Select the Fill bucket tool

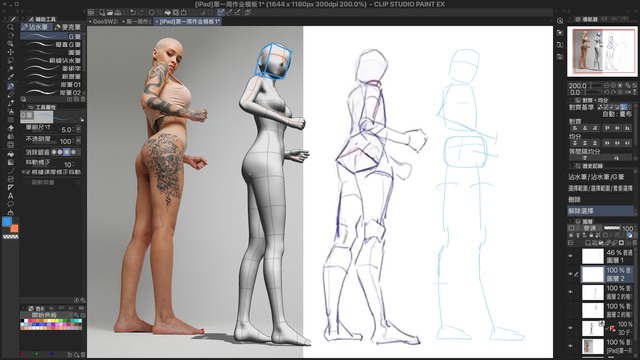pos(11,154)
